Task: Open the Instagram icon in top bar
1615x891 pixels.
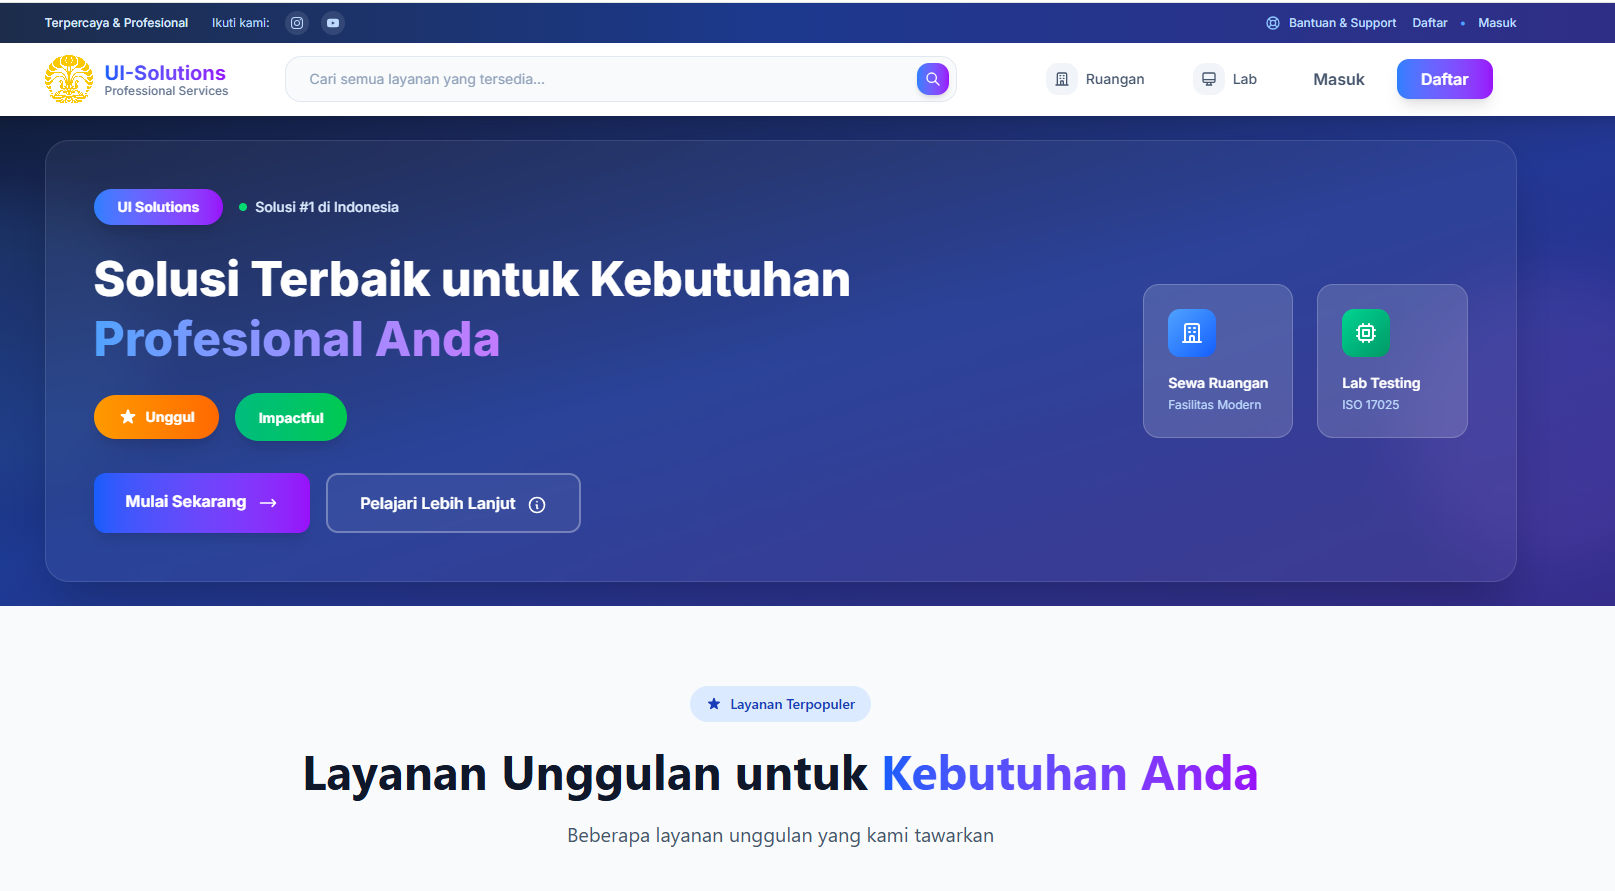Action: (x=297, y=23)
